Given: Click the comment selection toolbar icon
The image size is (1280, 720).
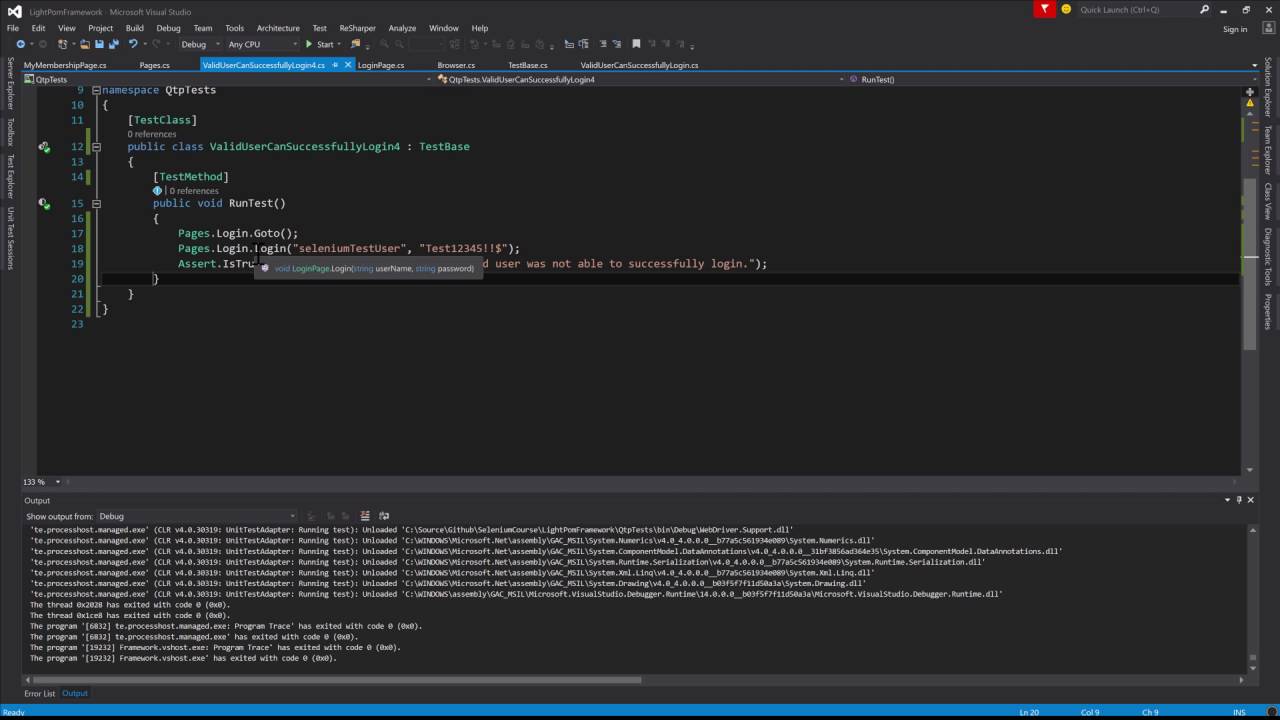Looking at the screenshot, I should (603, 44).
